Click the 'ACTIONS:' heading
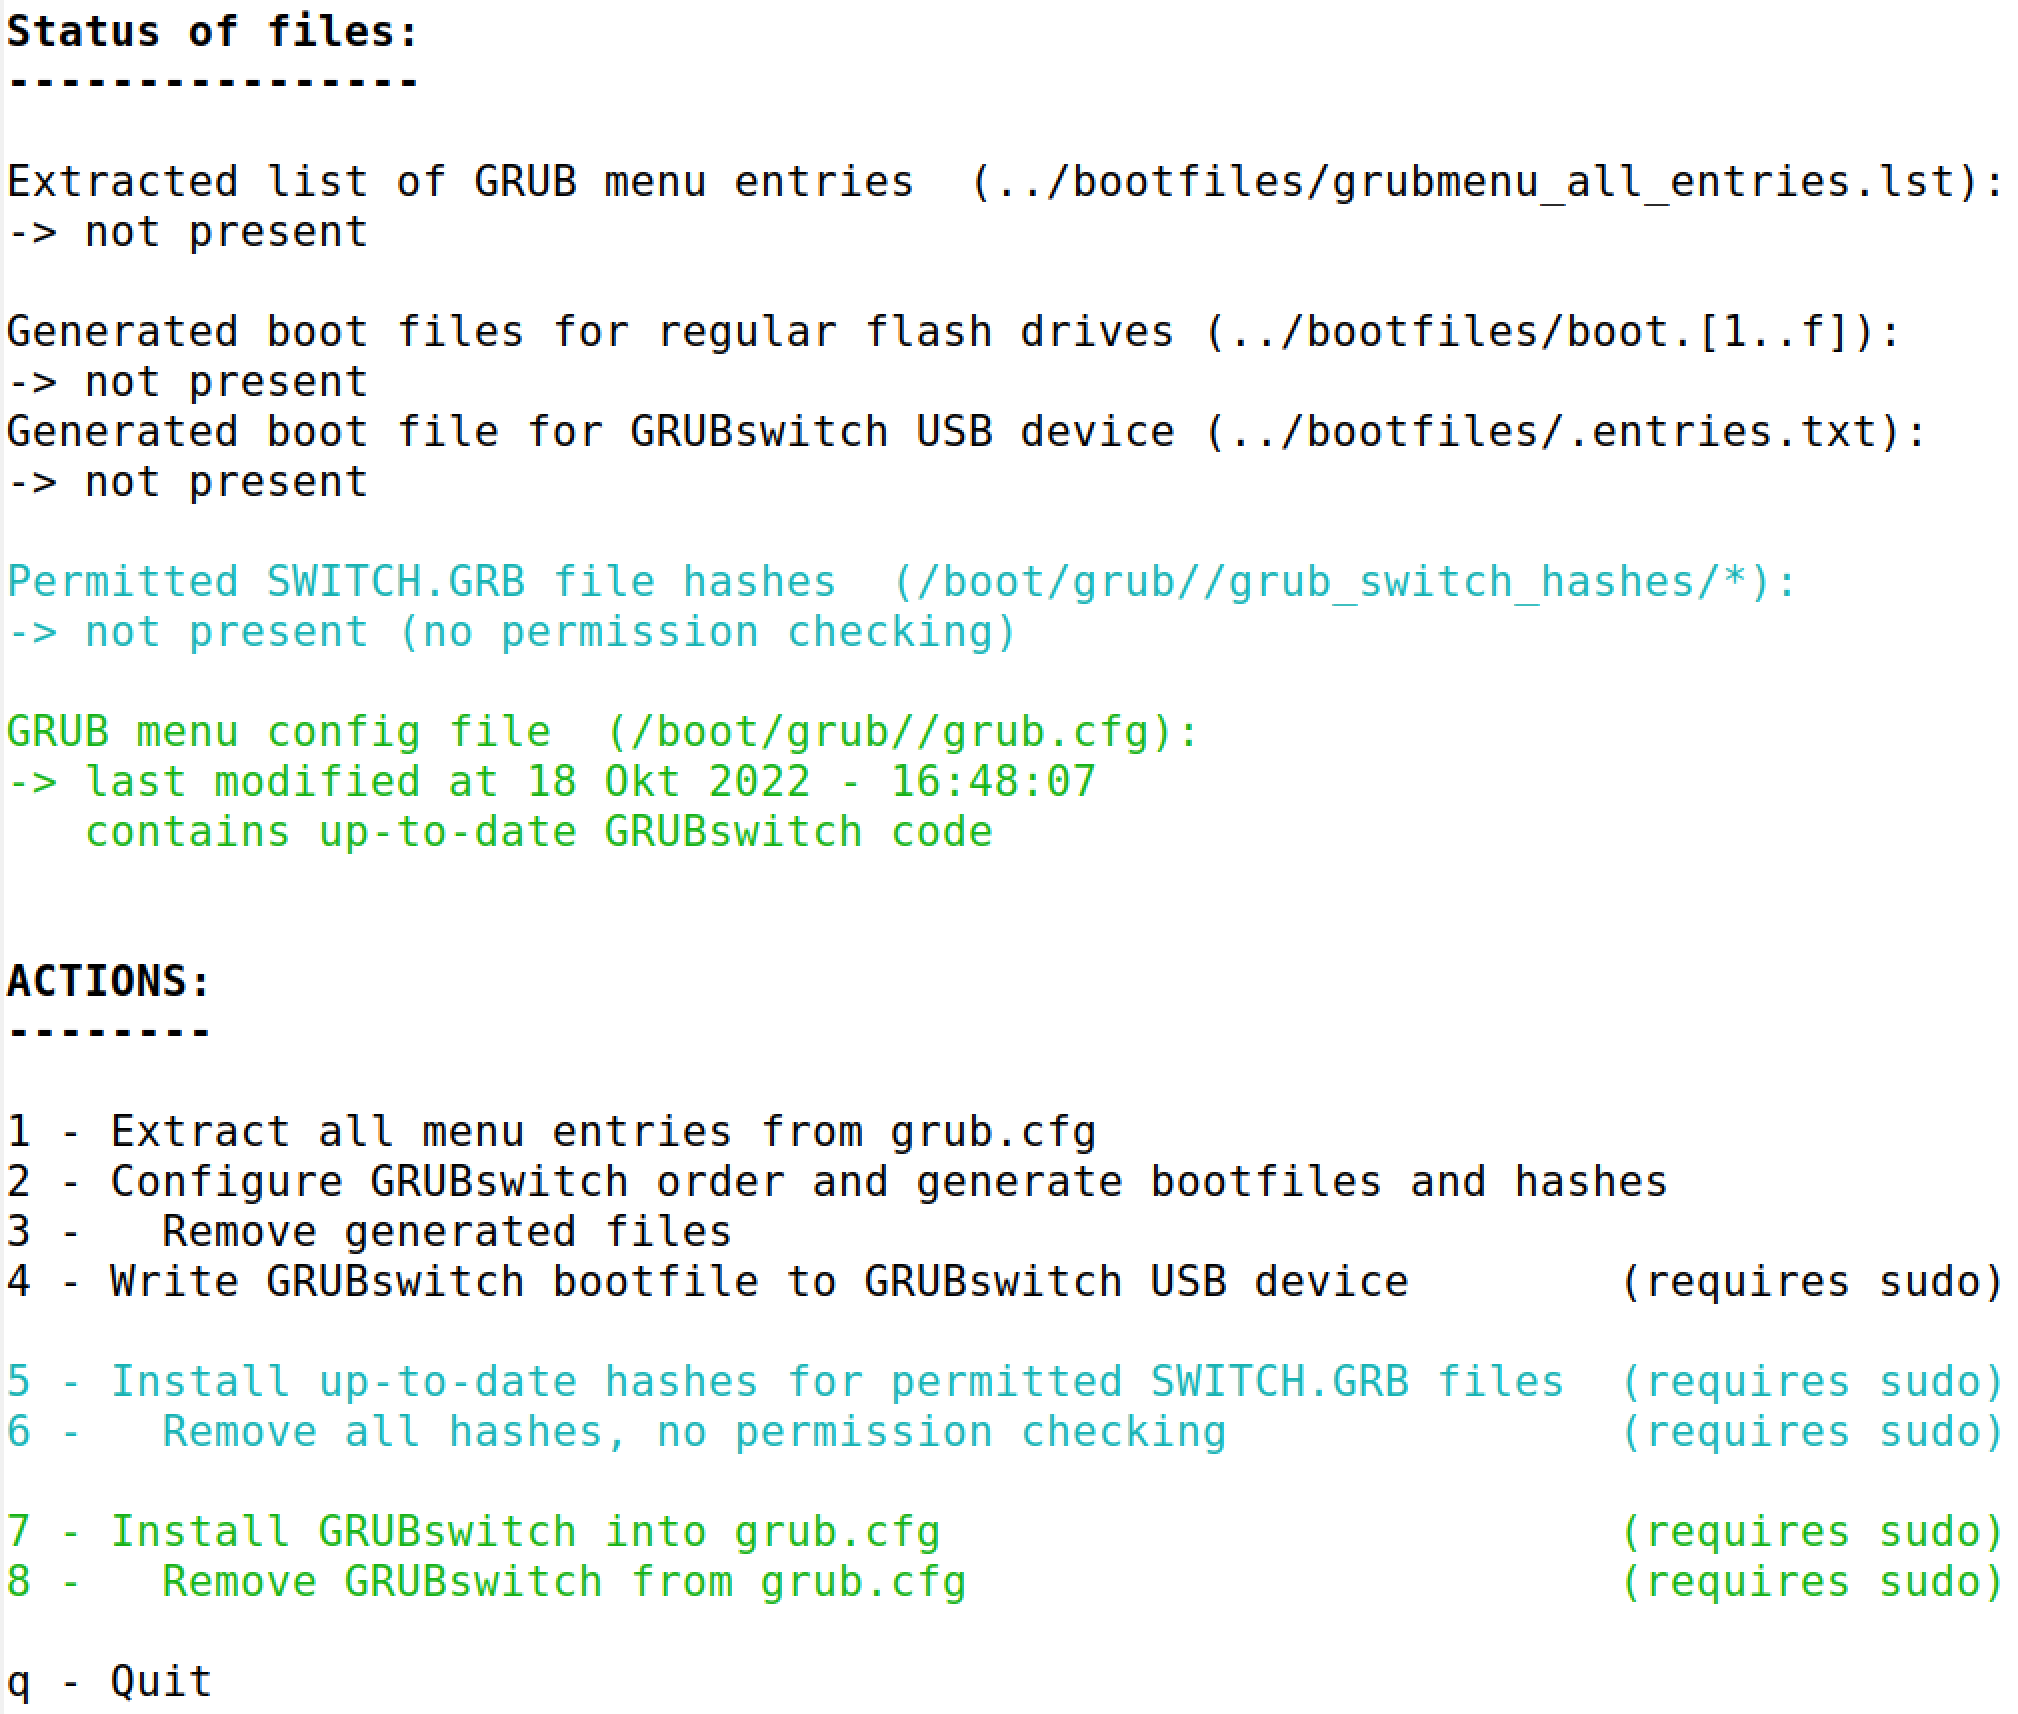The width and height of the screenshot is (2018, 1714). [x=109, y=981]
